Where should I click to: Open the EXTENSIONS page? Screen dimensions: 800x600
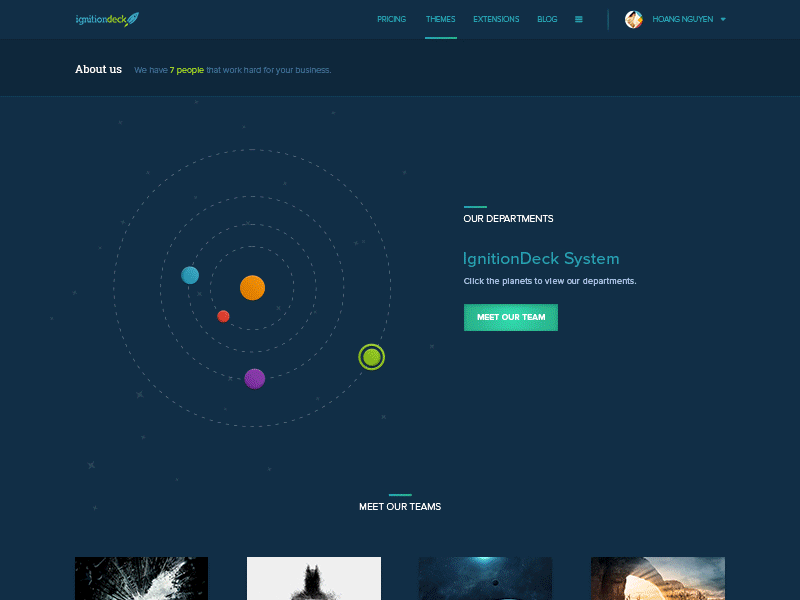496,18
